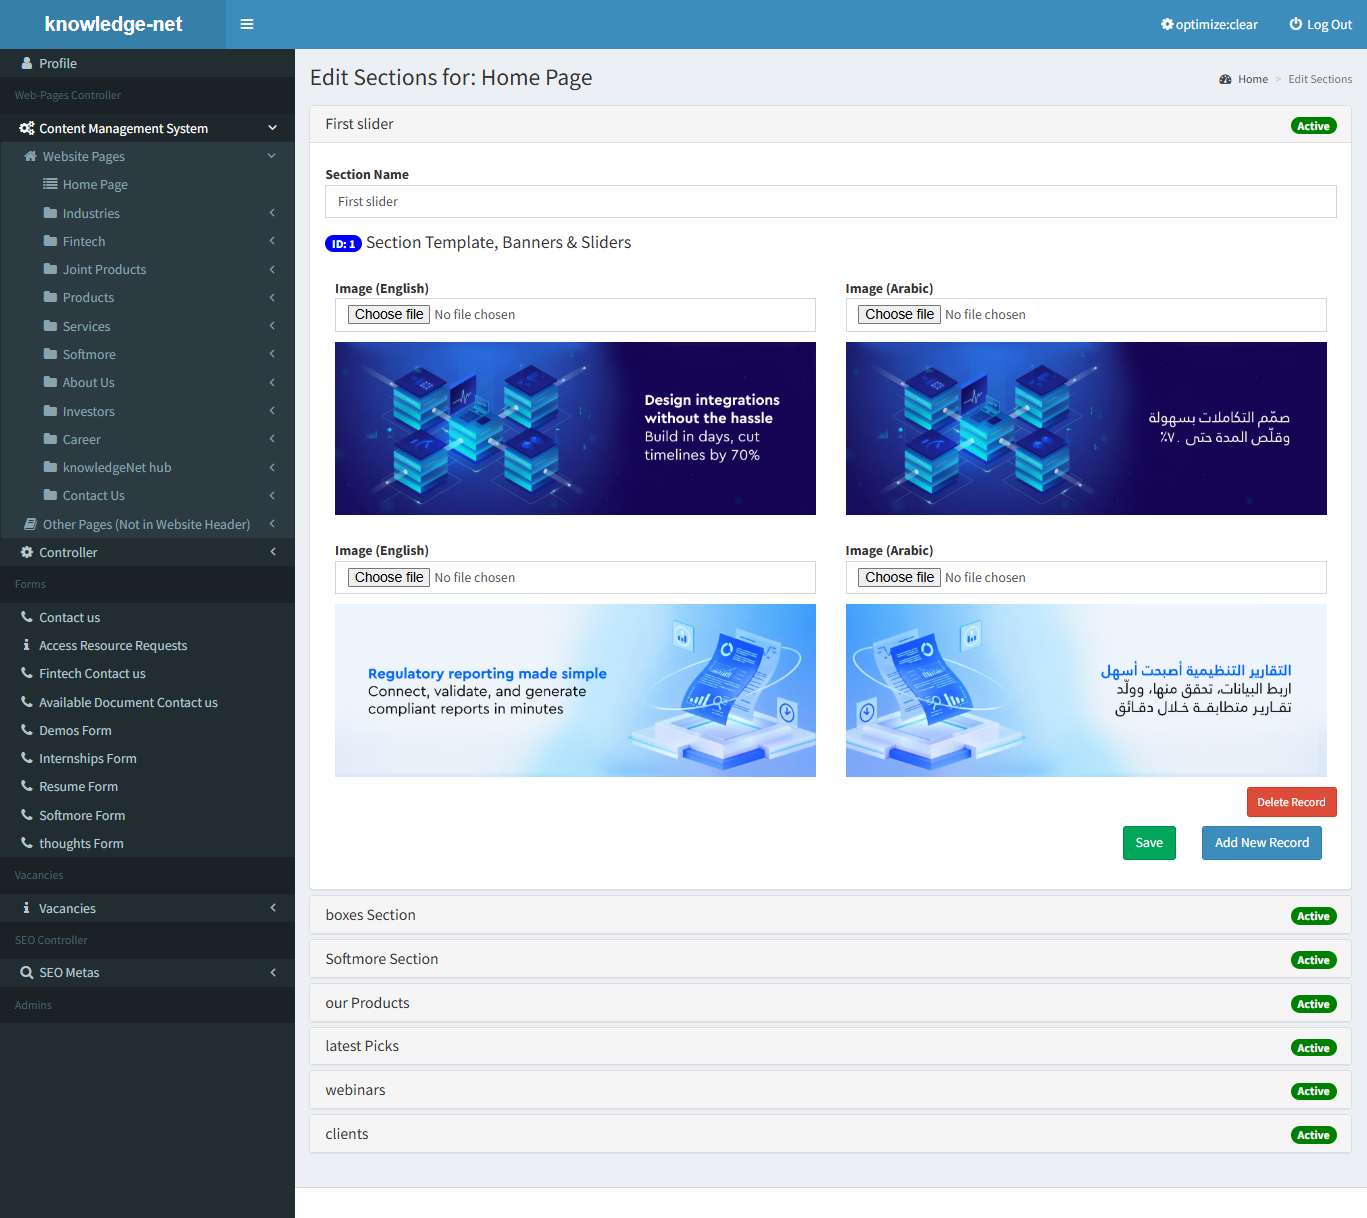Open the Demos Form menu item
The width and height of the screenshot is (1367, 1218).
tap(75, 731)
